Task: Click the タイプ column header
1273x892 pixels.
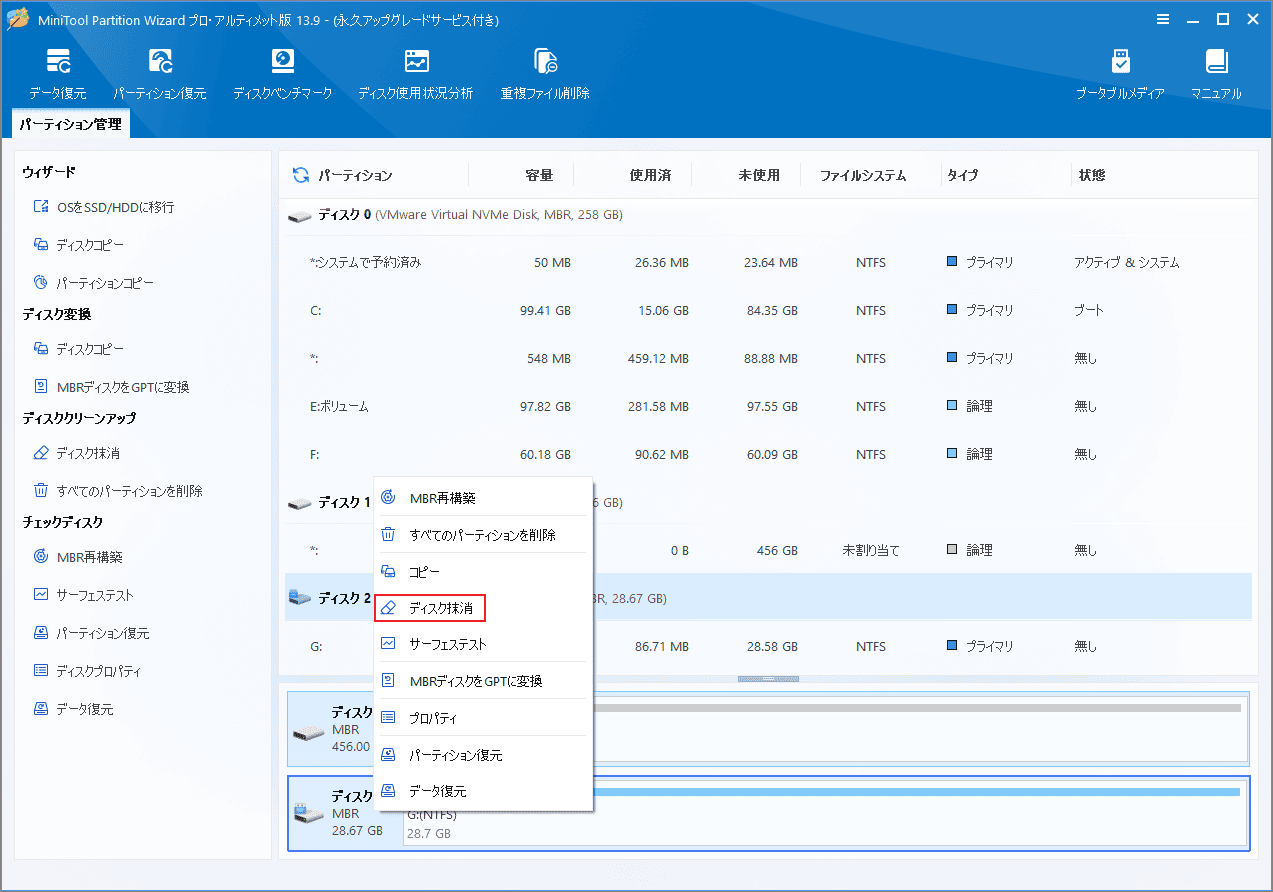Action: coord(962,175)
